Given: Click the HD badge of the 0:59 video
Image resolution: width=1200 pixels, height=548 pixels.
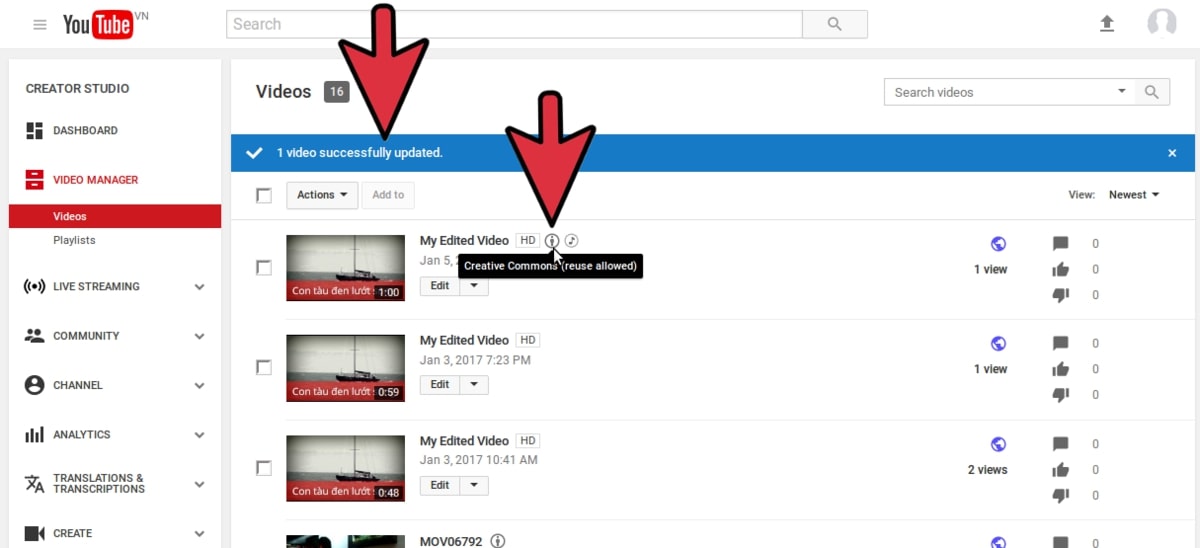Looking at the screenshot, I should pos(528,341).
